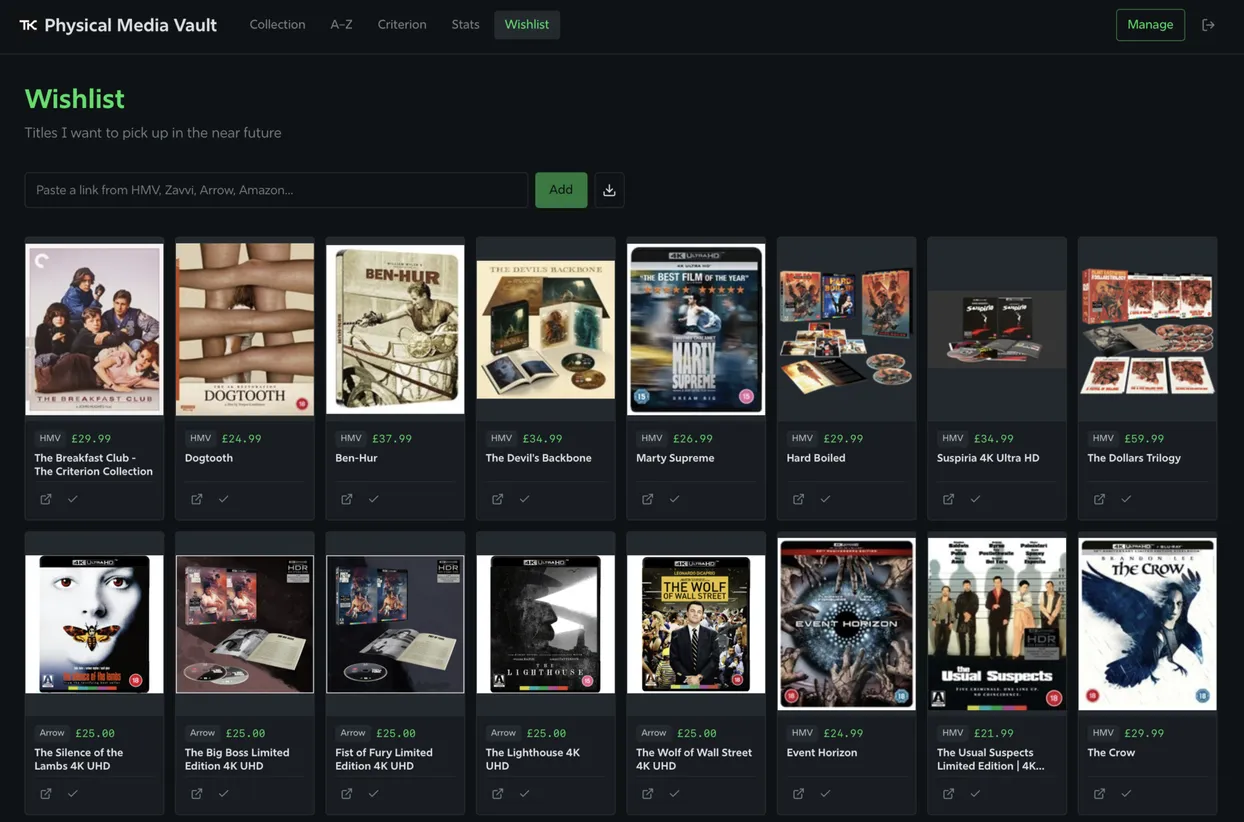Viewport: 1244px width, 822px height.
Task: Click the checkmark on Dogtooth card
Action: (224, 499)
